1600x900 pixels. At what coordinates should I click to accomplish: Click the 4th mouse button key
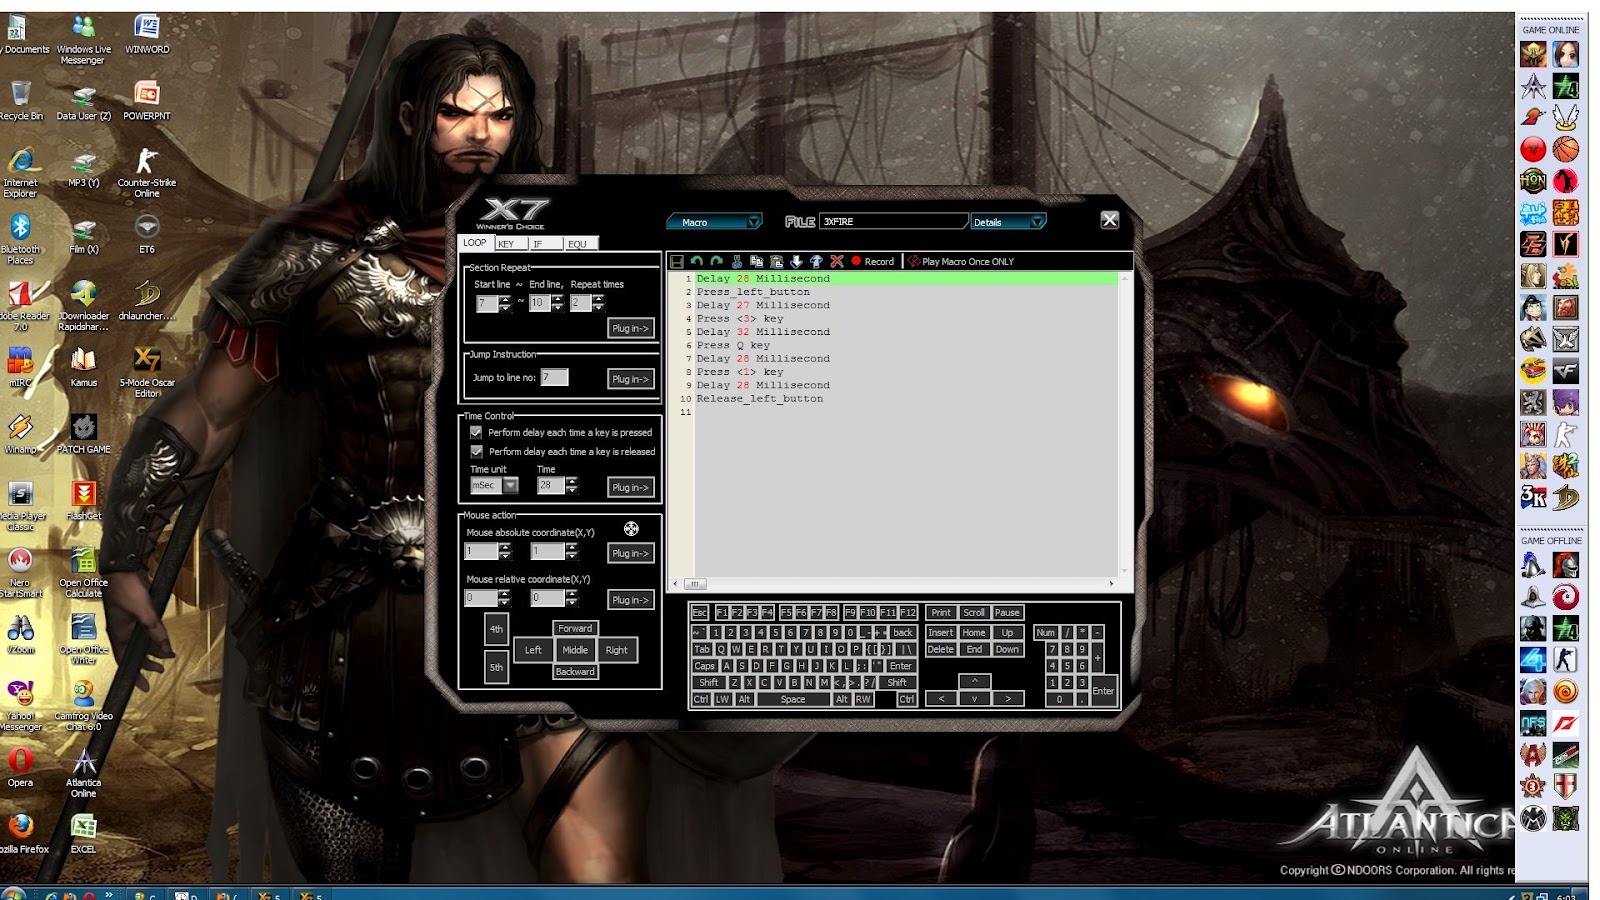(x=496, y=629)
